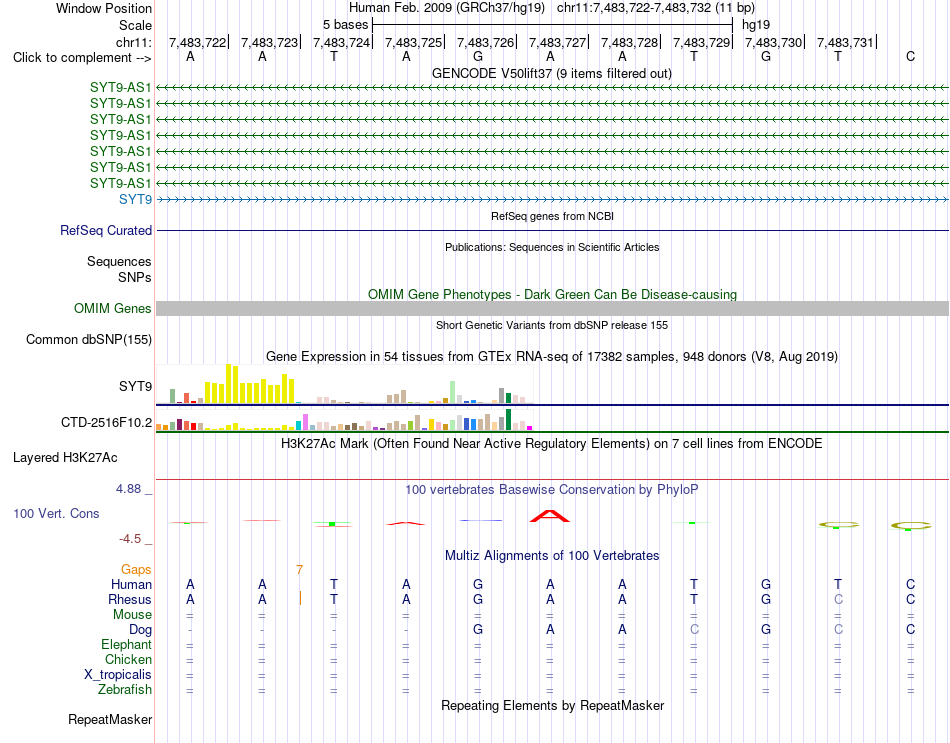This screenshot has width=950, height=743.
Task: Click Common dbSNP(155) track label
Action: pyautogui.click(x=88, y=339)
